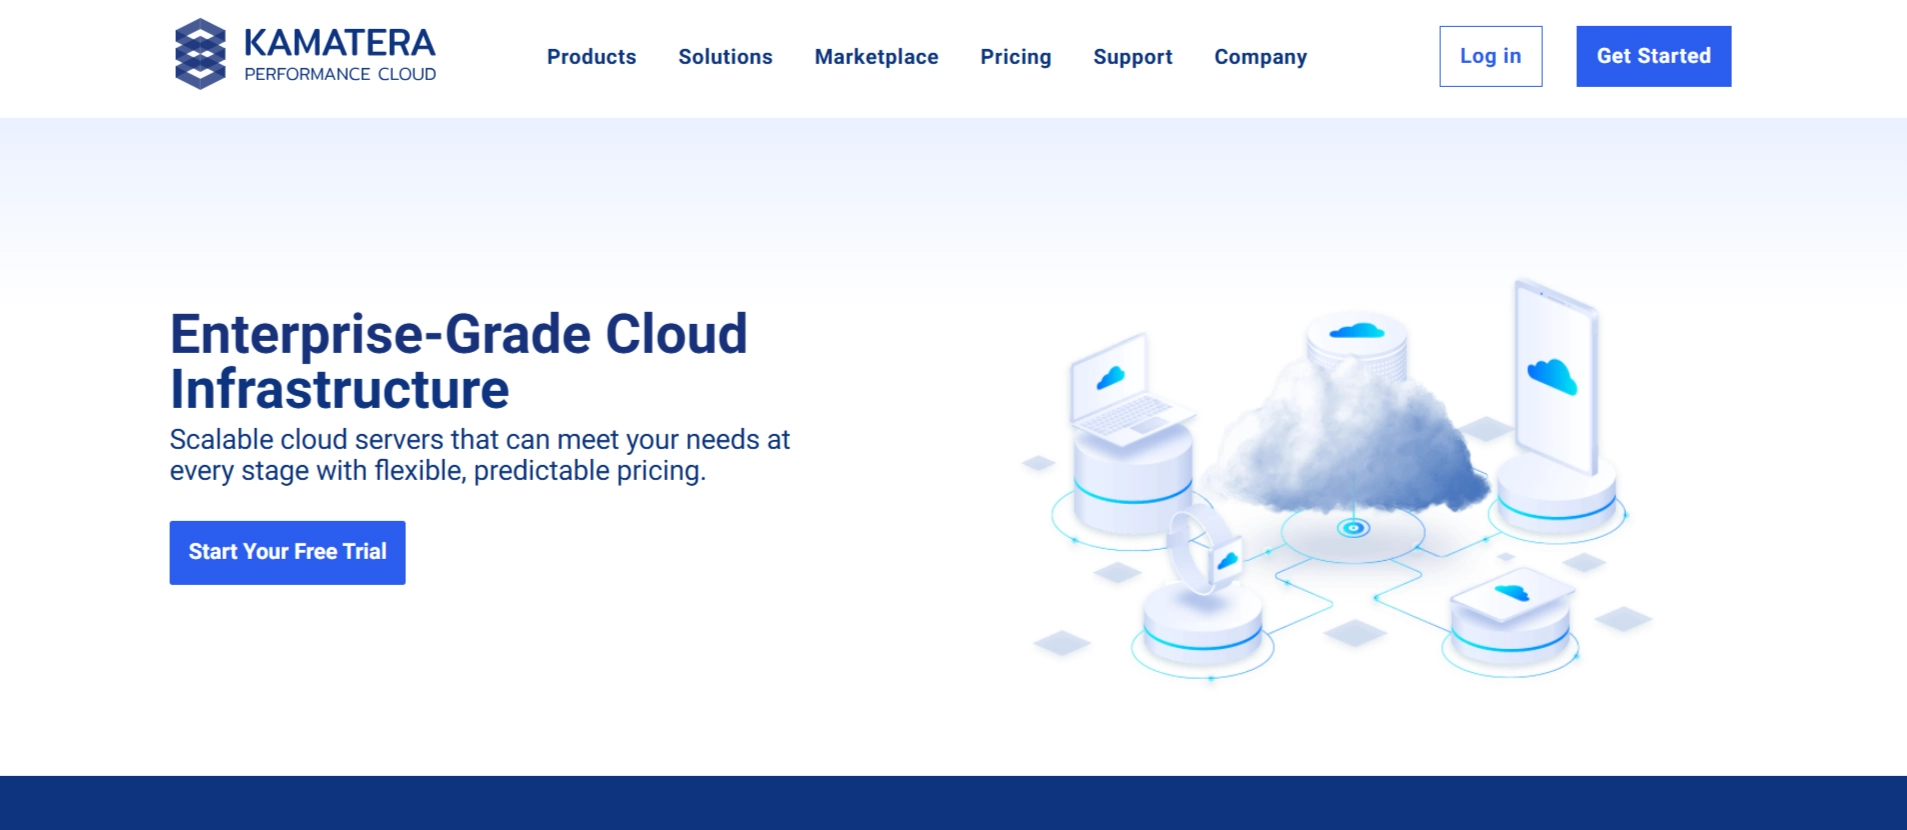Click the Kamatera hexagon logo icon
The width and height of the screenshot is (1907, 830).
200,54
